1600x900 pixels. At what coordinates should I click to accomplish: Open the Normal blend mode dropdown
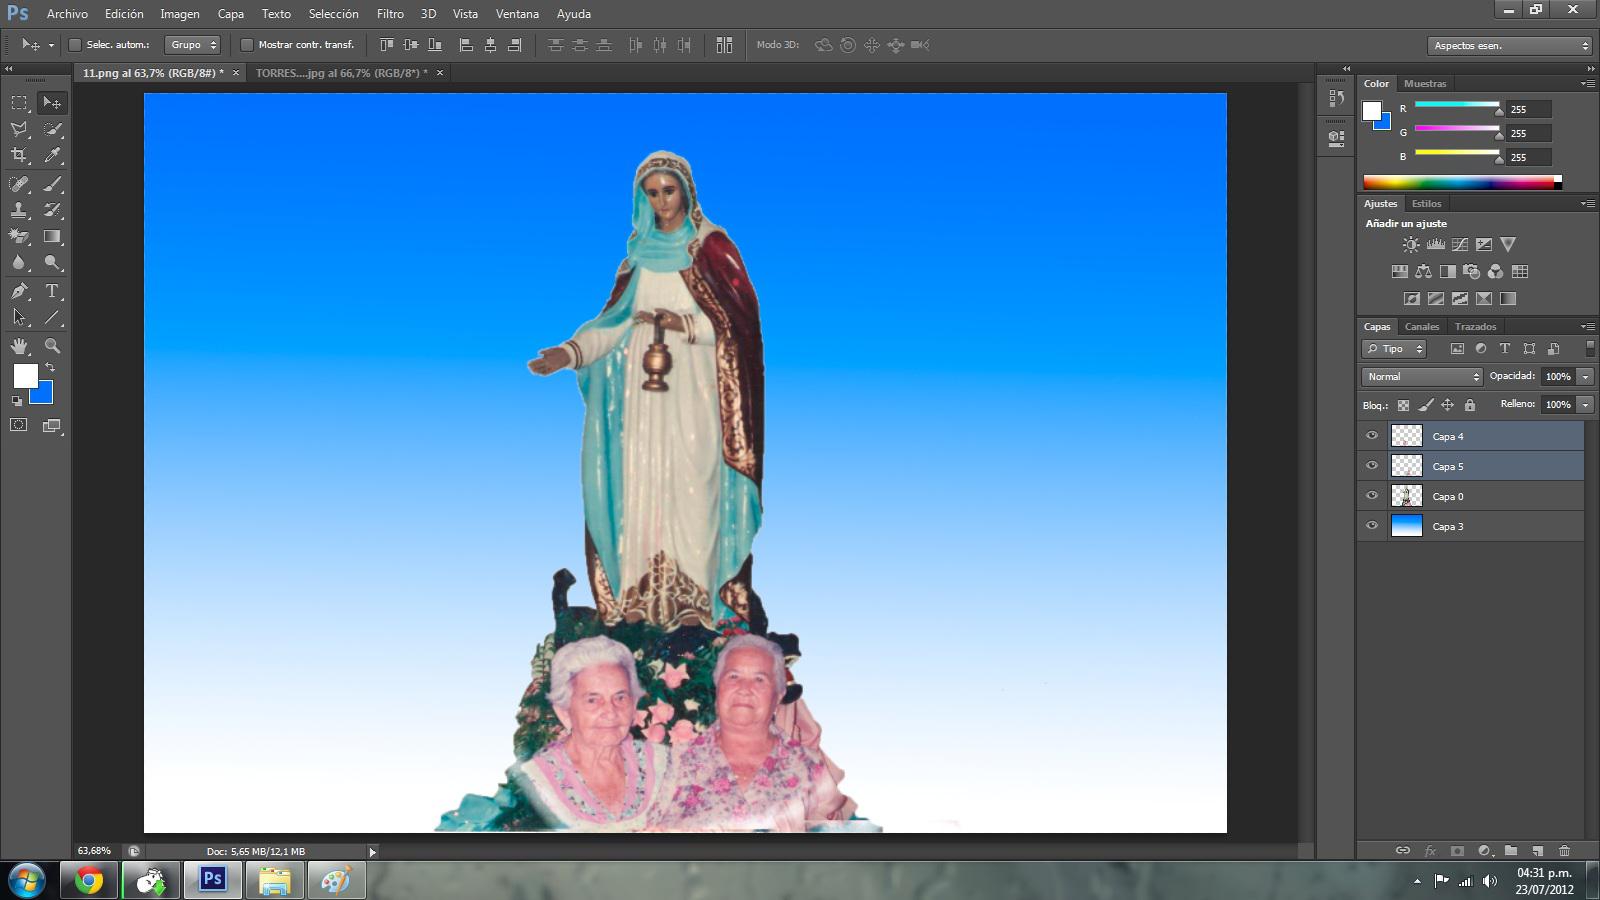[1421, 377]
